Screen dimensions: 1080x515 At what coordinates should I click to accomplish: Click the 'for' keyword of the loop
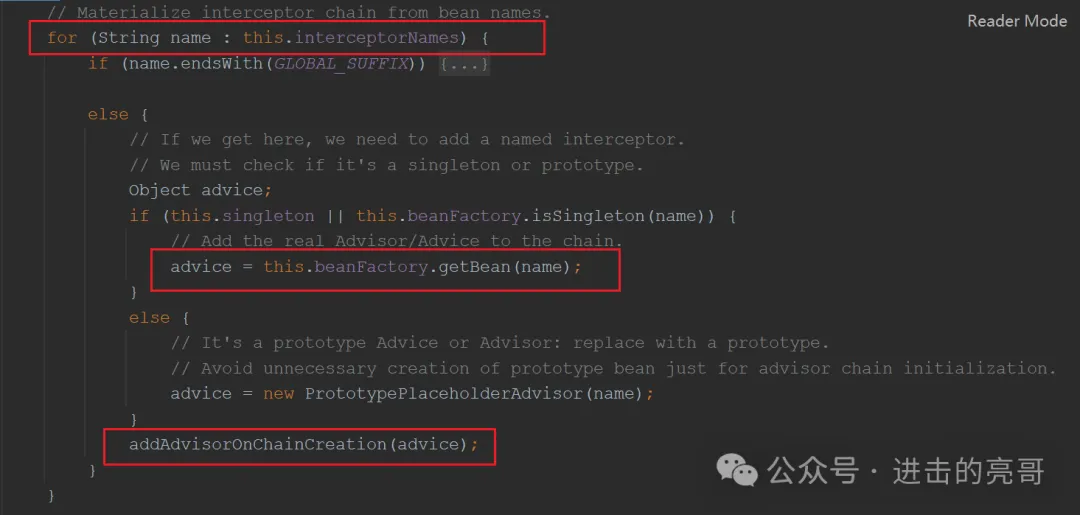coord(62,38)
